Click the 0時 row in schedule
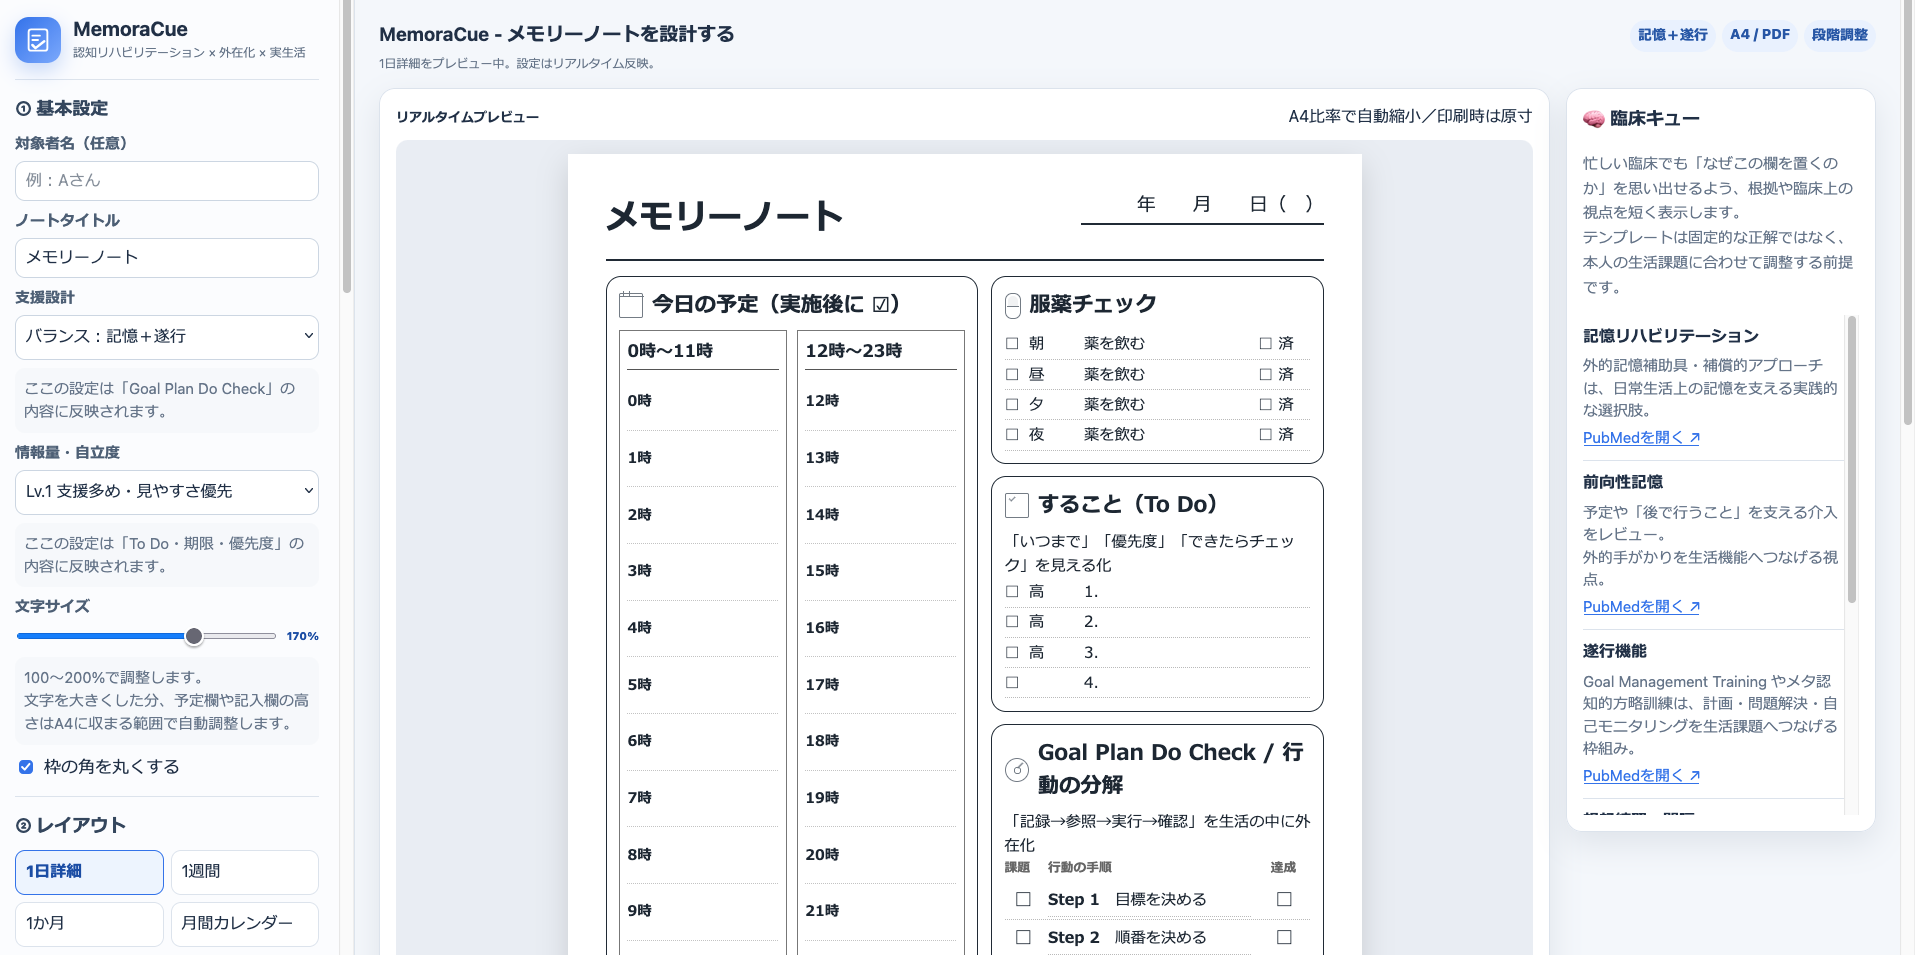Image resolution: width=1915 pixels, height=955 pixels. pyautogui.click(x=702, y=402)
